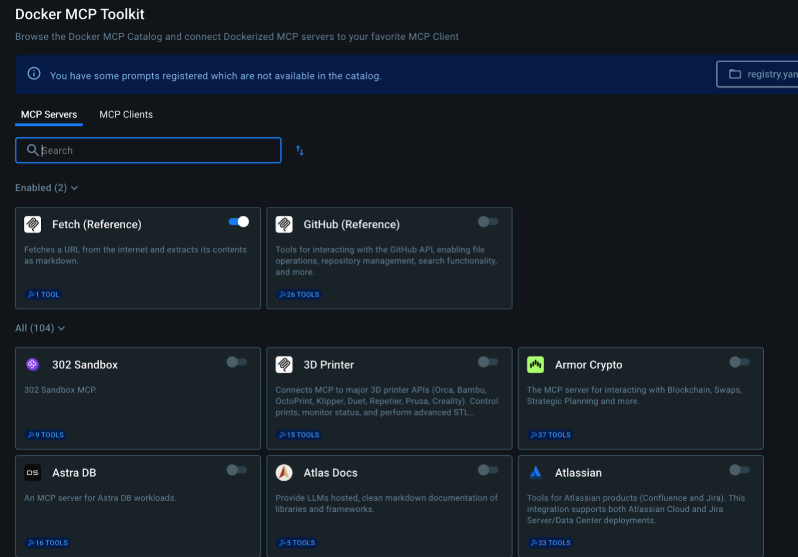Enable the Atlas Docs server toggle

click(x=488, y=470)
